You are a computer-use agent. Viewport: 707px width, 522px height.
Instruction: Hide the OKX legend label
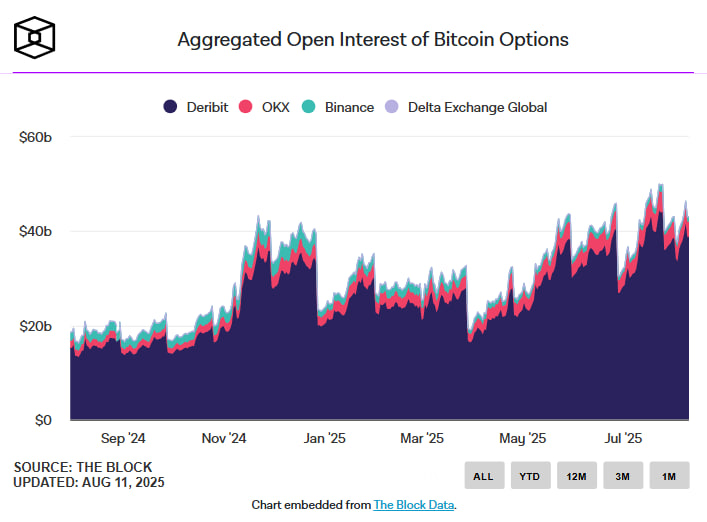275,107
